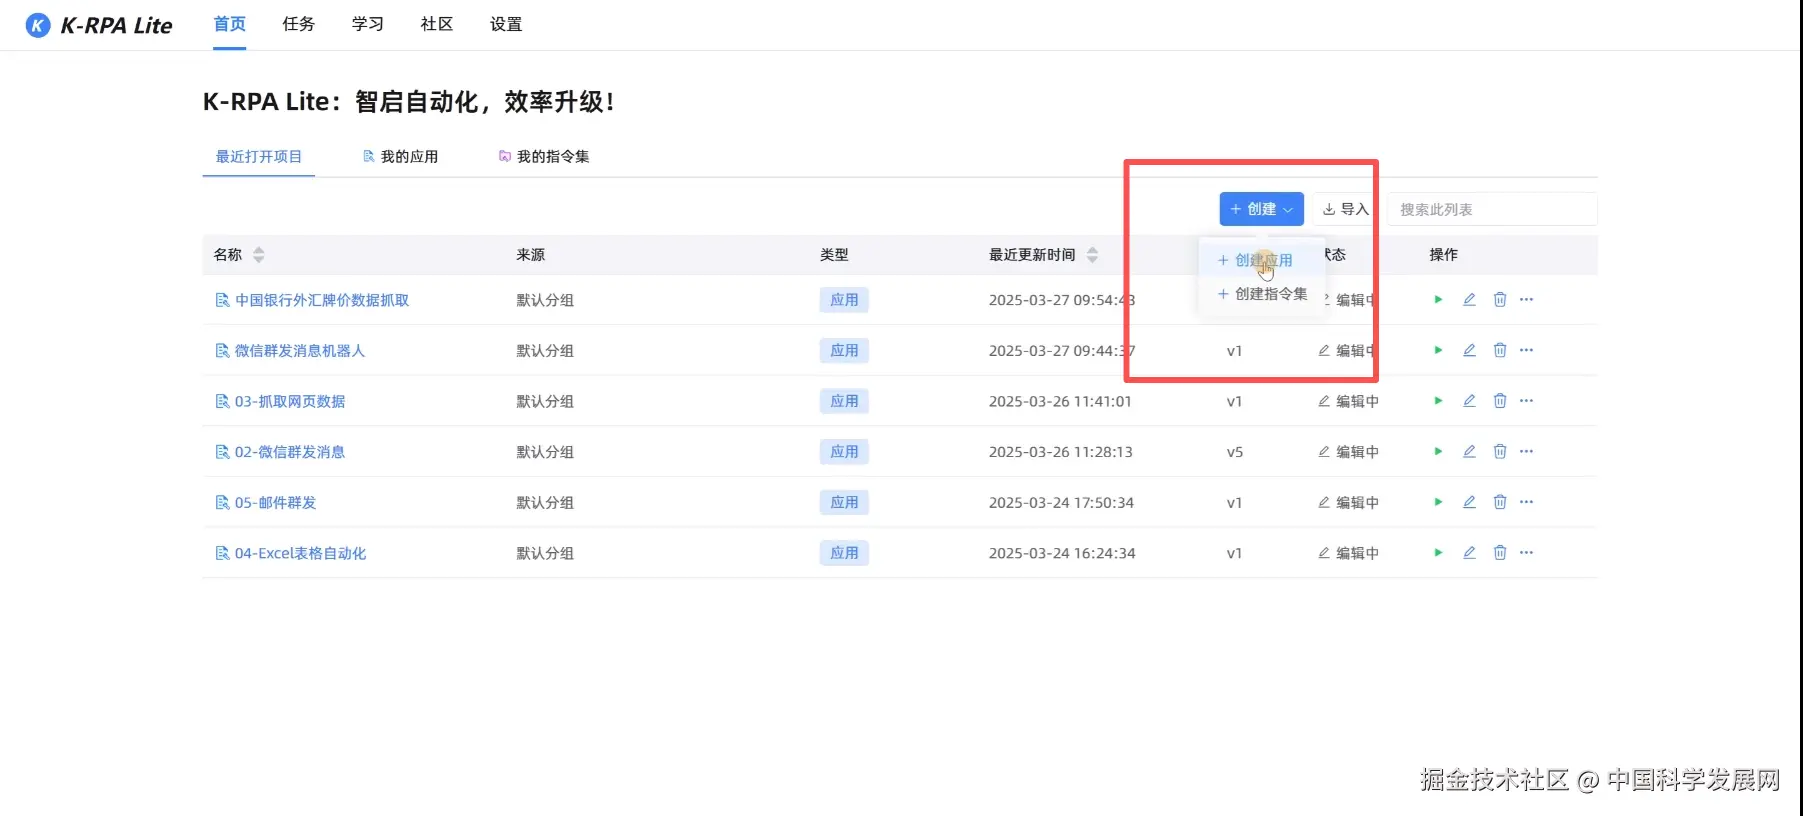1803x816 pixels.
Task: Open the 设置 navigation tab
Action: pos(506,24)
